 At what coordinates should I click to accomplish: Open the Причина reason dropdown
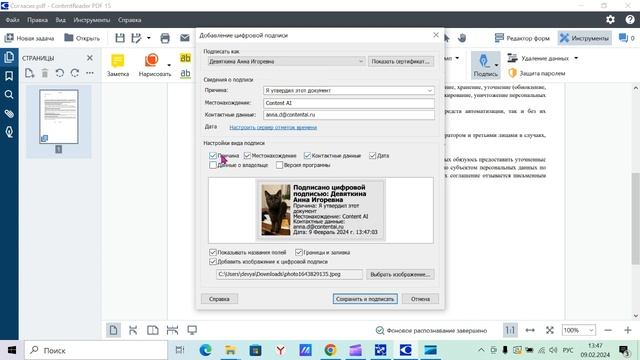(349, 90)
